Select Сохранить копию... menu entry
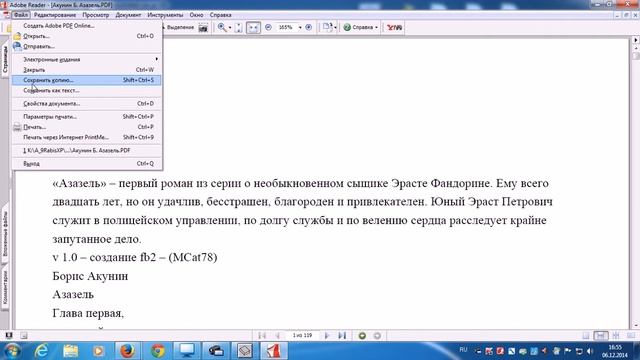 pyautogui.click(x=86, y=80)
